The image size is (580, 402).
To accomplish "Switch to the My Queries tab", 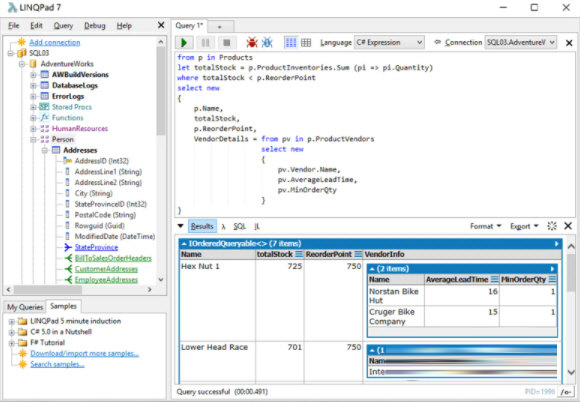I will click(x=25, y=307).
